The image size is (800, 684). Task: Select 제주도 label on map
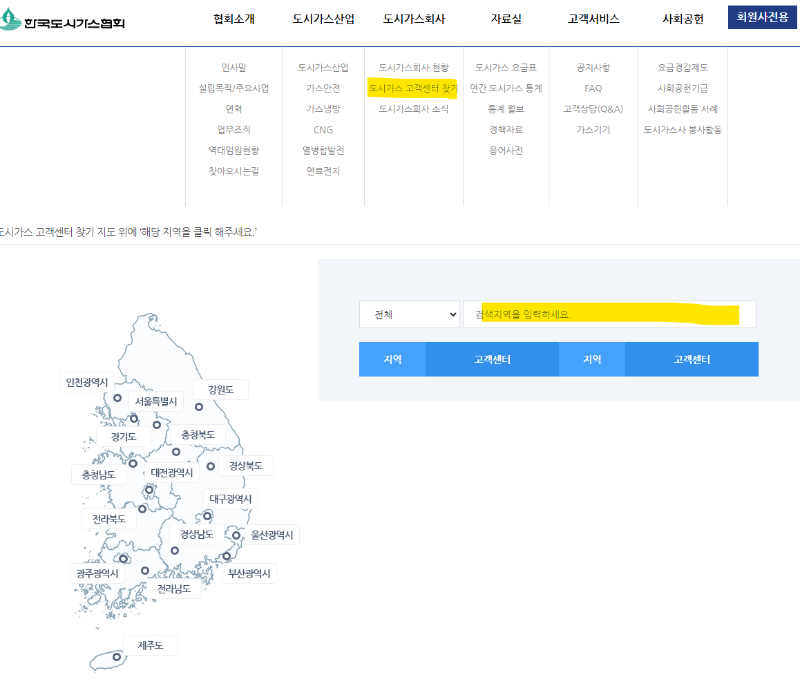(151, 645)
